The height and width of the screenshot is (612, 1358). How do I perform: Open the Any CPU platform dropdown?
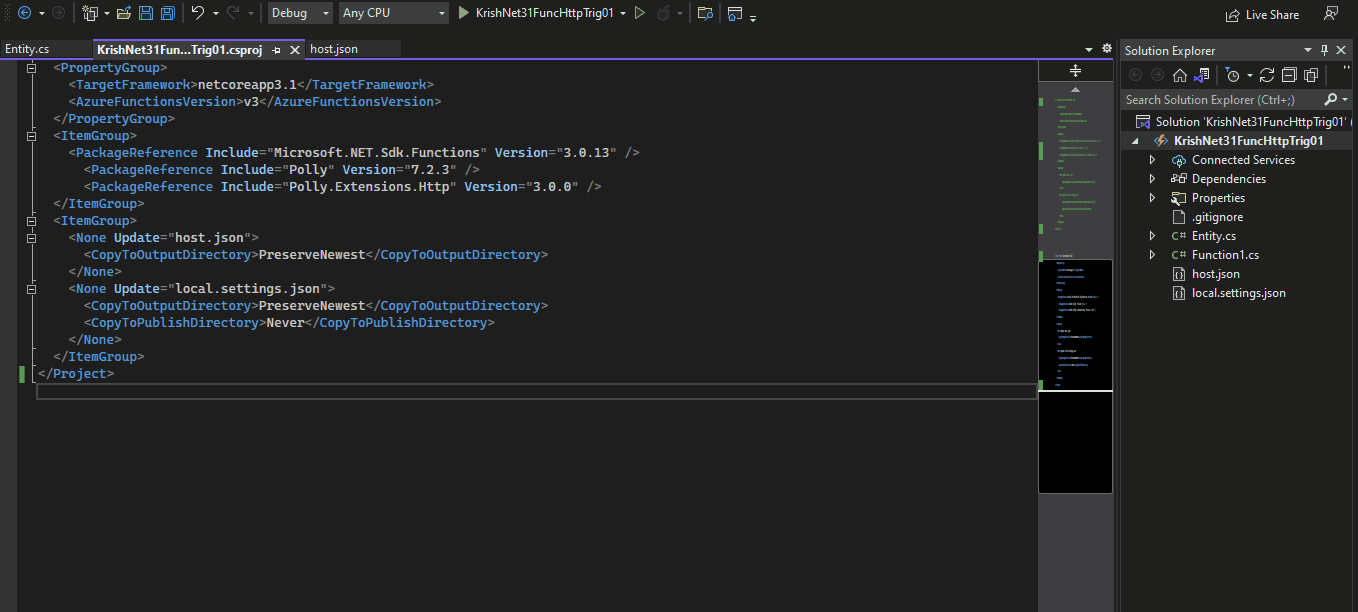point(393,13)
